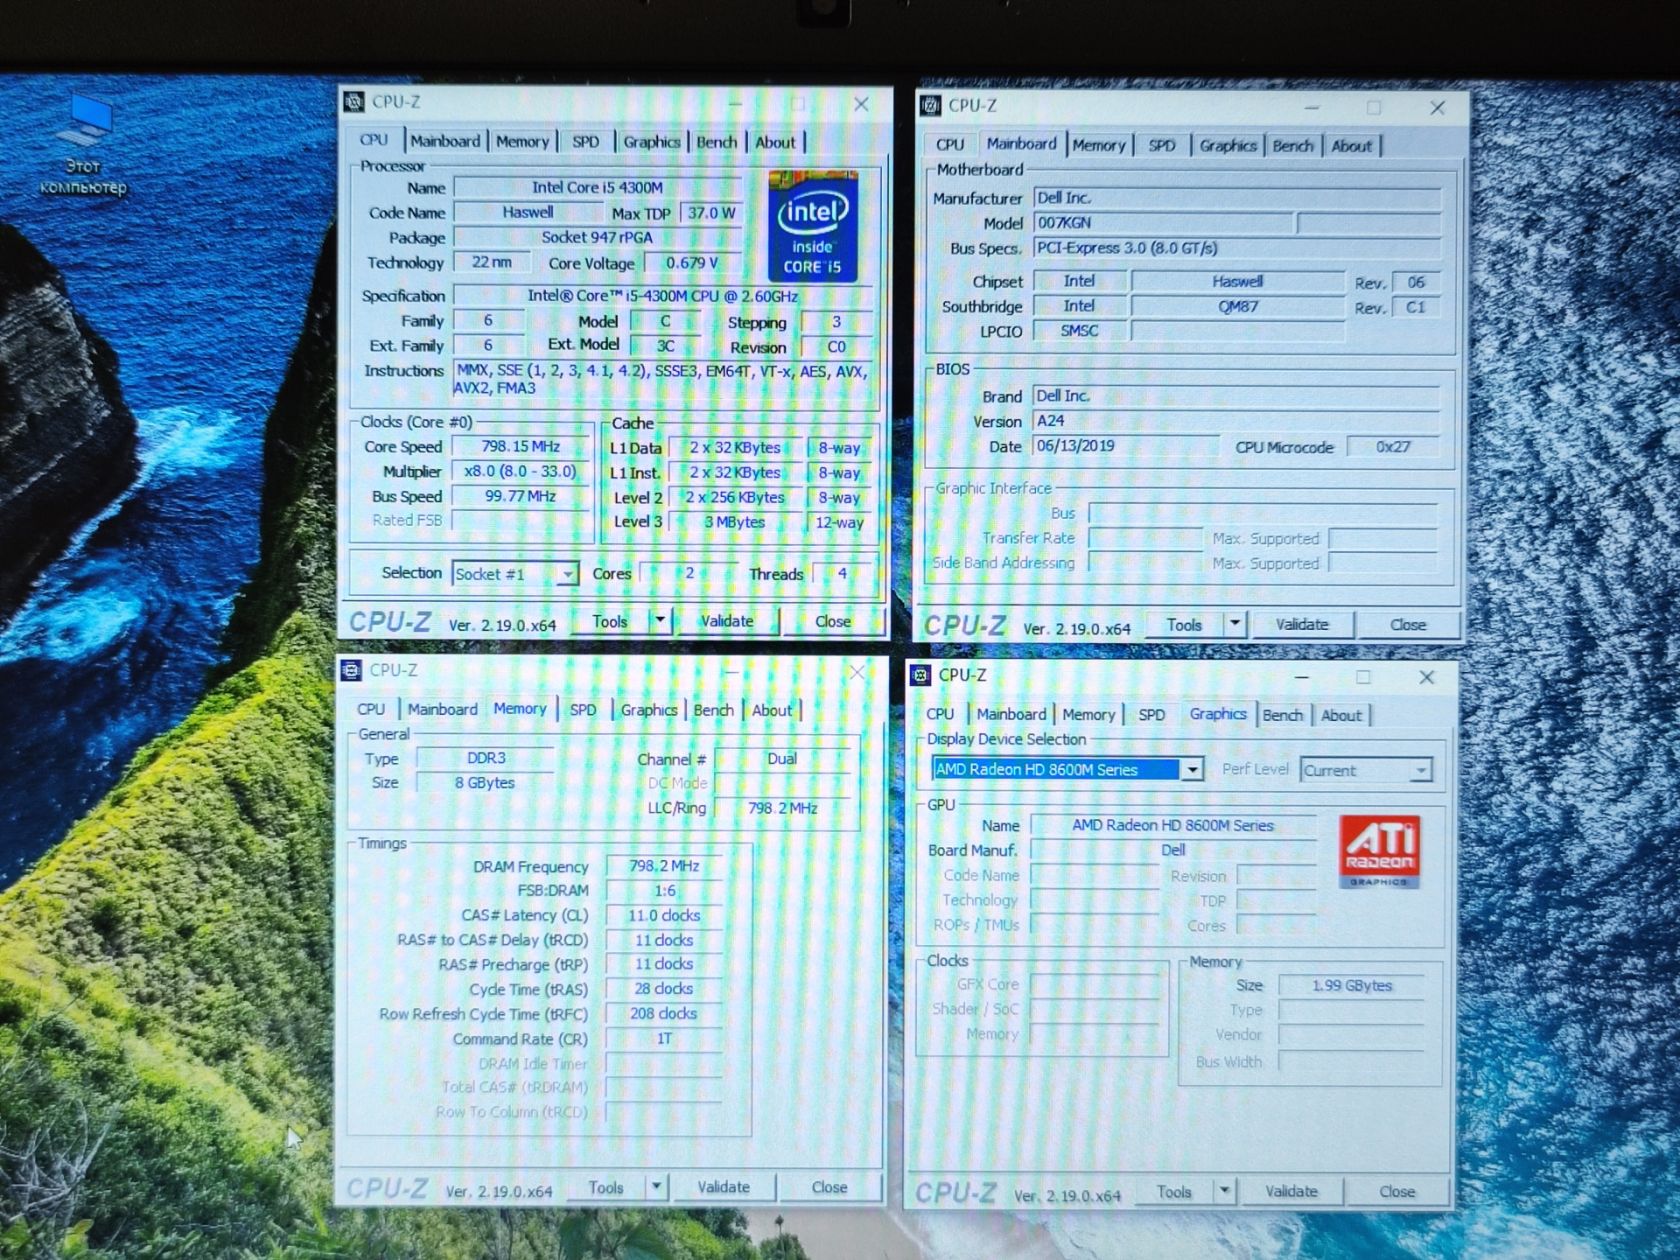
Task: Select CPU tab in Memory window
Action: pos(371,709)
